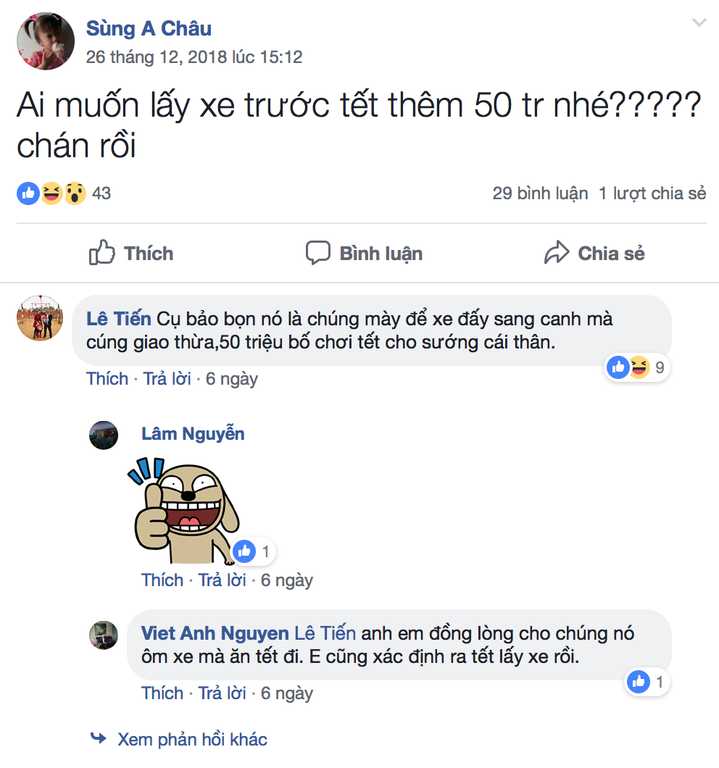
Task: Click the Chia sẻ arrow icon
Action: pyautogui.click(x=556, y=253)
